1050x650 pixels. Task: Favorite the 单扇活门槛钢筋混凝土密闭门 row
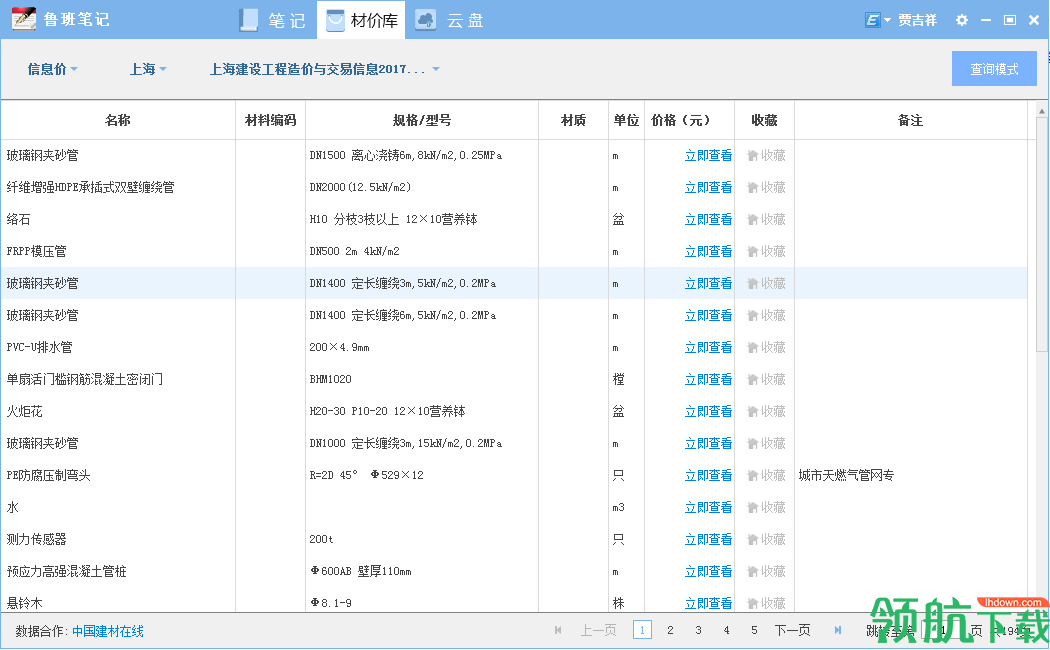(766, 380)
